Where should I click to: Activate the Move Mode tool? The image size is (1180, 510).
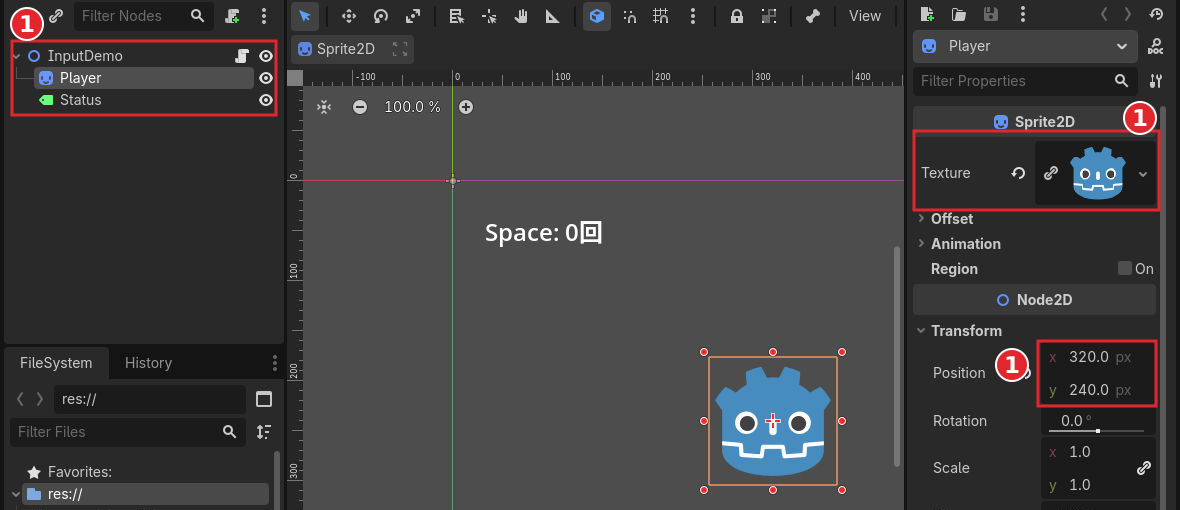pyautogui.click(x=348, y=16)
